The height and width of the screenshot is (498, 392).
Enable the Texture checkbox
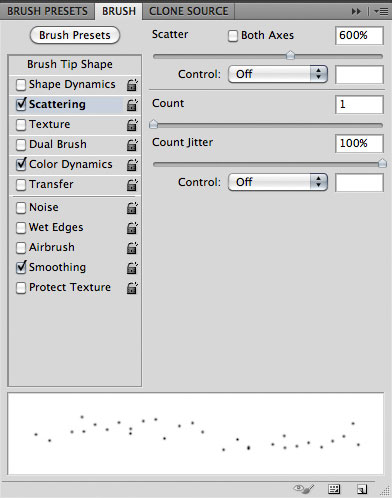pyautogui.click(x=21, y=125)
